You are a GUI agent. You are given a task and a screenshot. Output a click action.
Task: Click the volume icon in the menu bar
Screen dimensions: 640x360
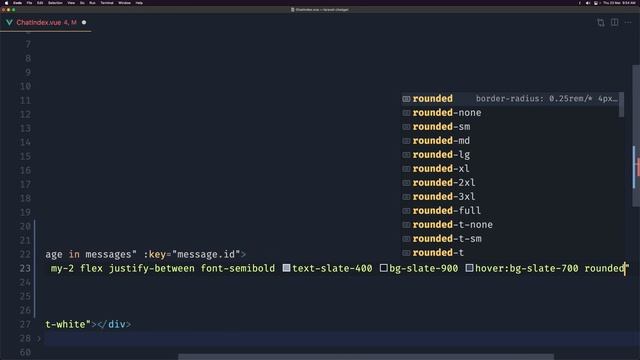coord(588,3)
